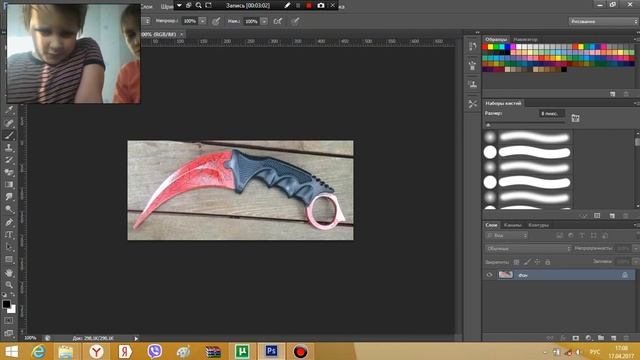The width and height of the screenshot is (640, 360).
Task: Open the Рисование workspace dropdown
Action: (x=603, y=21)
